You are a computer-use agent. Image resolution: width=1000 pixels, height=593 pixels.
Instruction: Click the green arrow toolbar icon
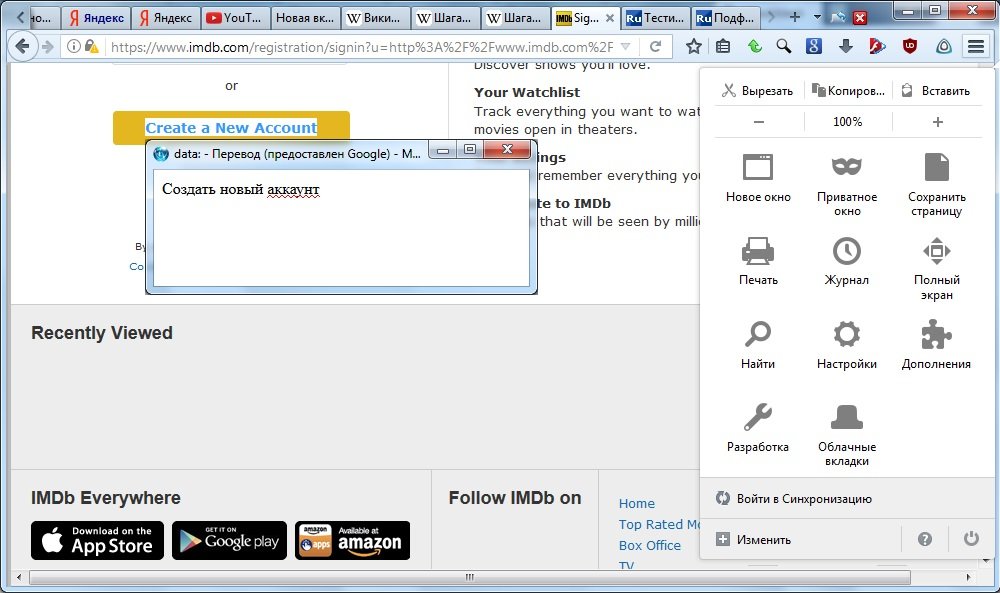pos(754,46)
